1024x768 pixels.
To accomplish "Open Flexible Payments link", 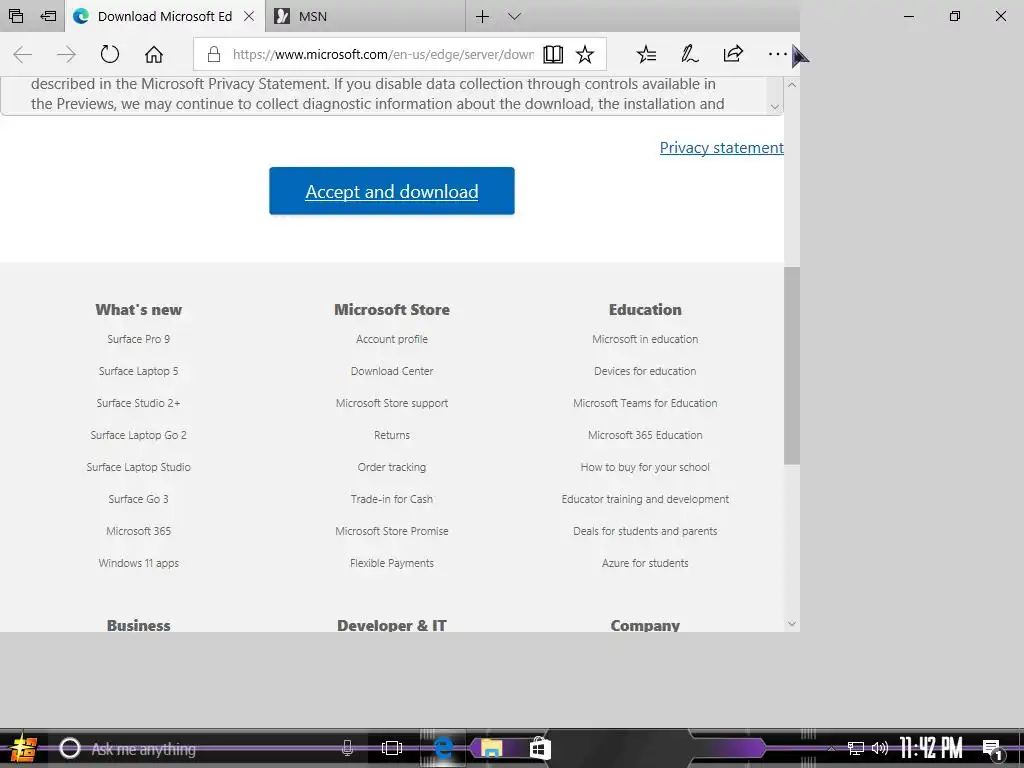I will [392, 563].
